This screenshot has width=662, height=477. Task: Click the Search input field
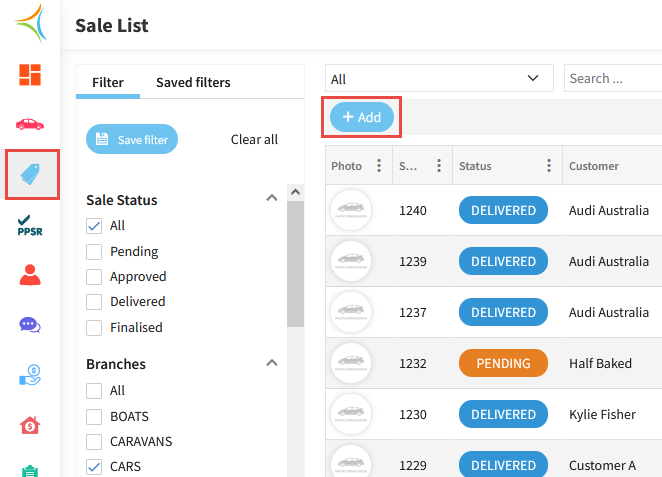(612, 79)
